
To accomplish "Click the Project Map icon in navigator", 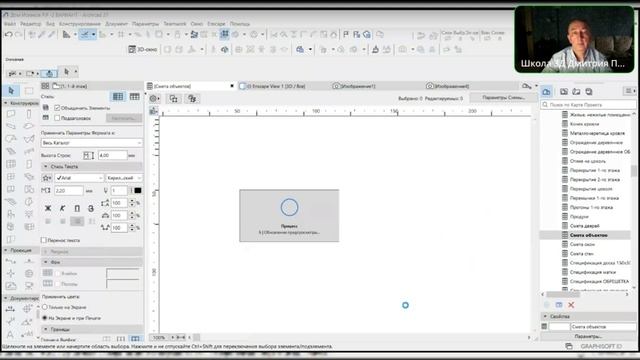I will click(x=547, y=92).
